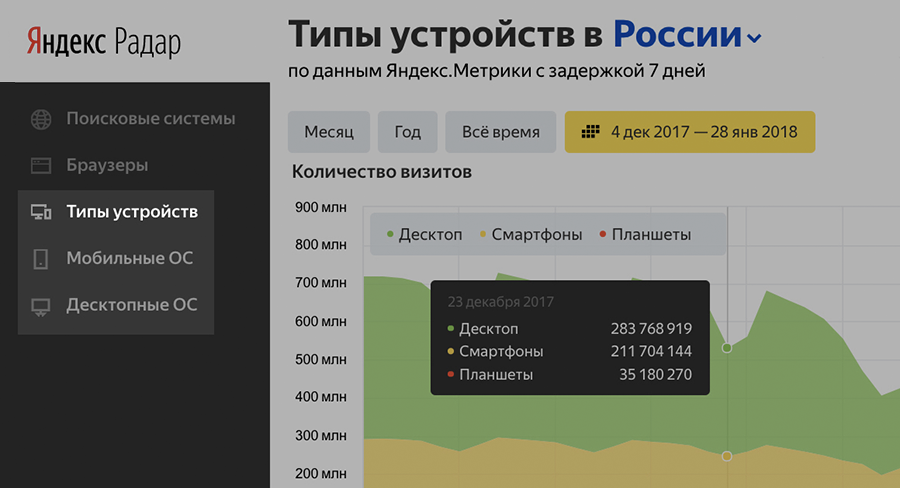Click the monitor icon beside Десктопные ОС
The image size is (900, 488).
pyautogui.click(x=41, y=307)
